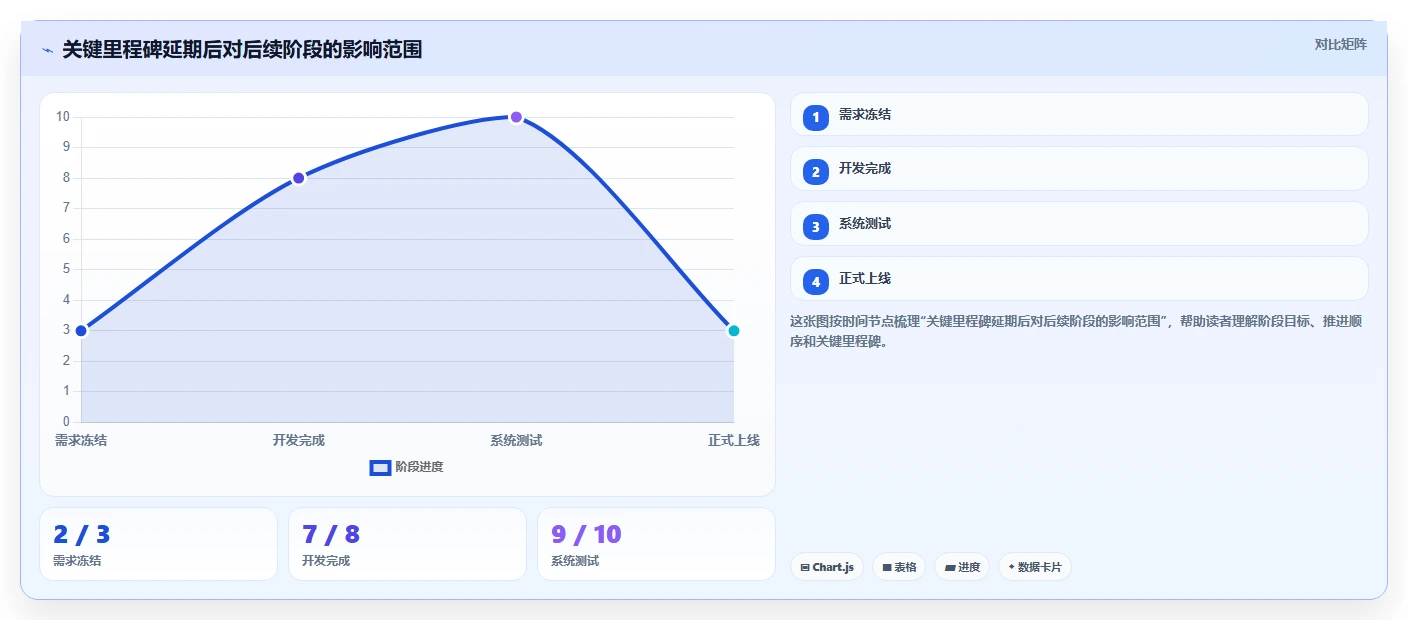Click the 正式上线 cyan data point

(x=733, y=331)
